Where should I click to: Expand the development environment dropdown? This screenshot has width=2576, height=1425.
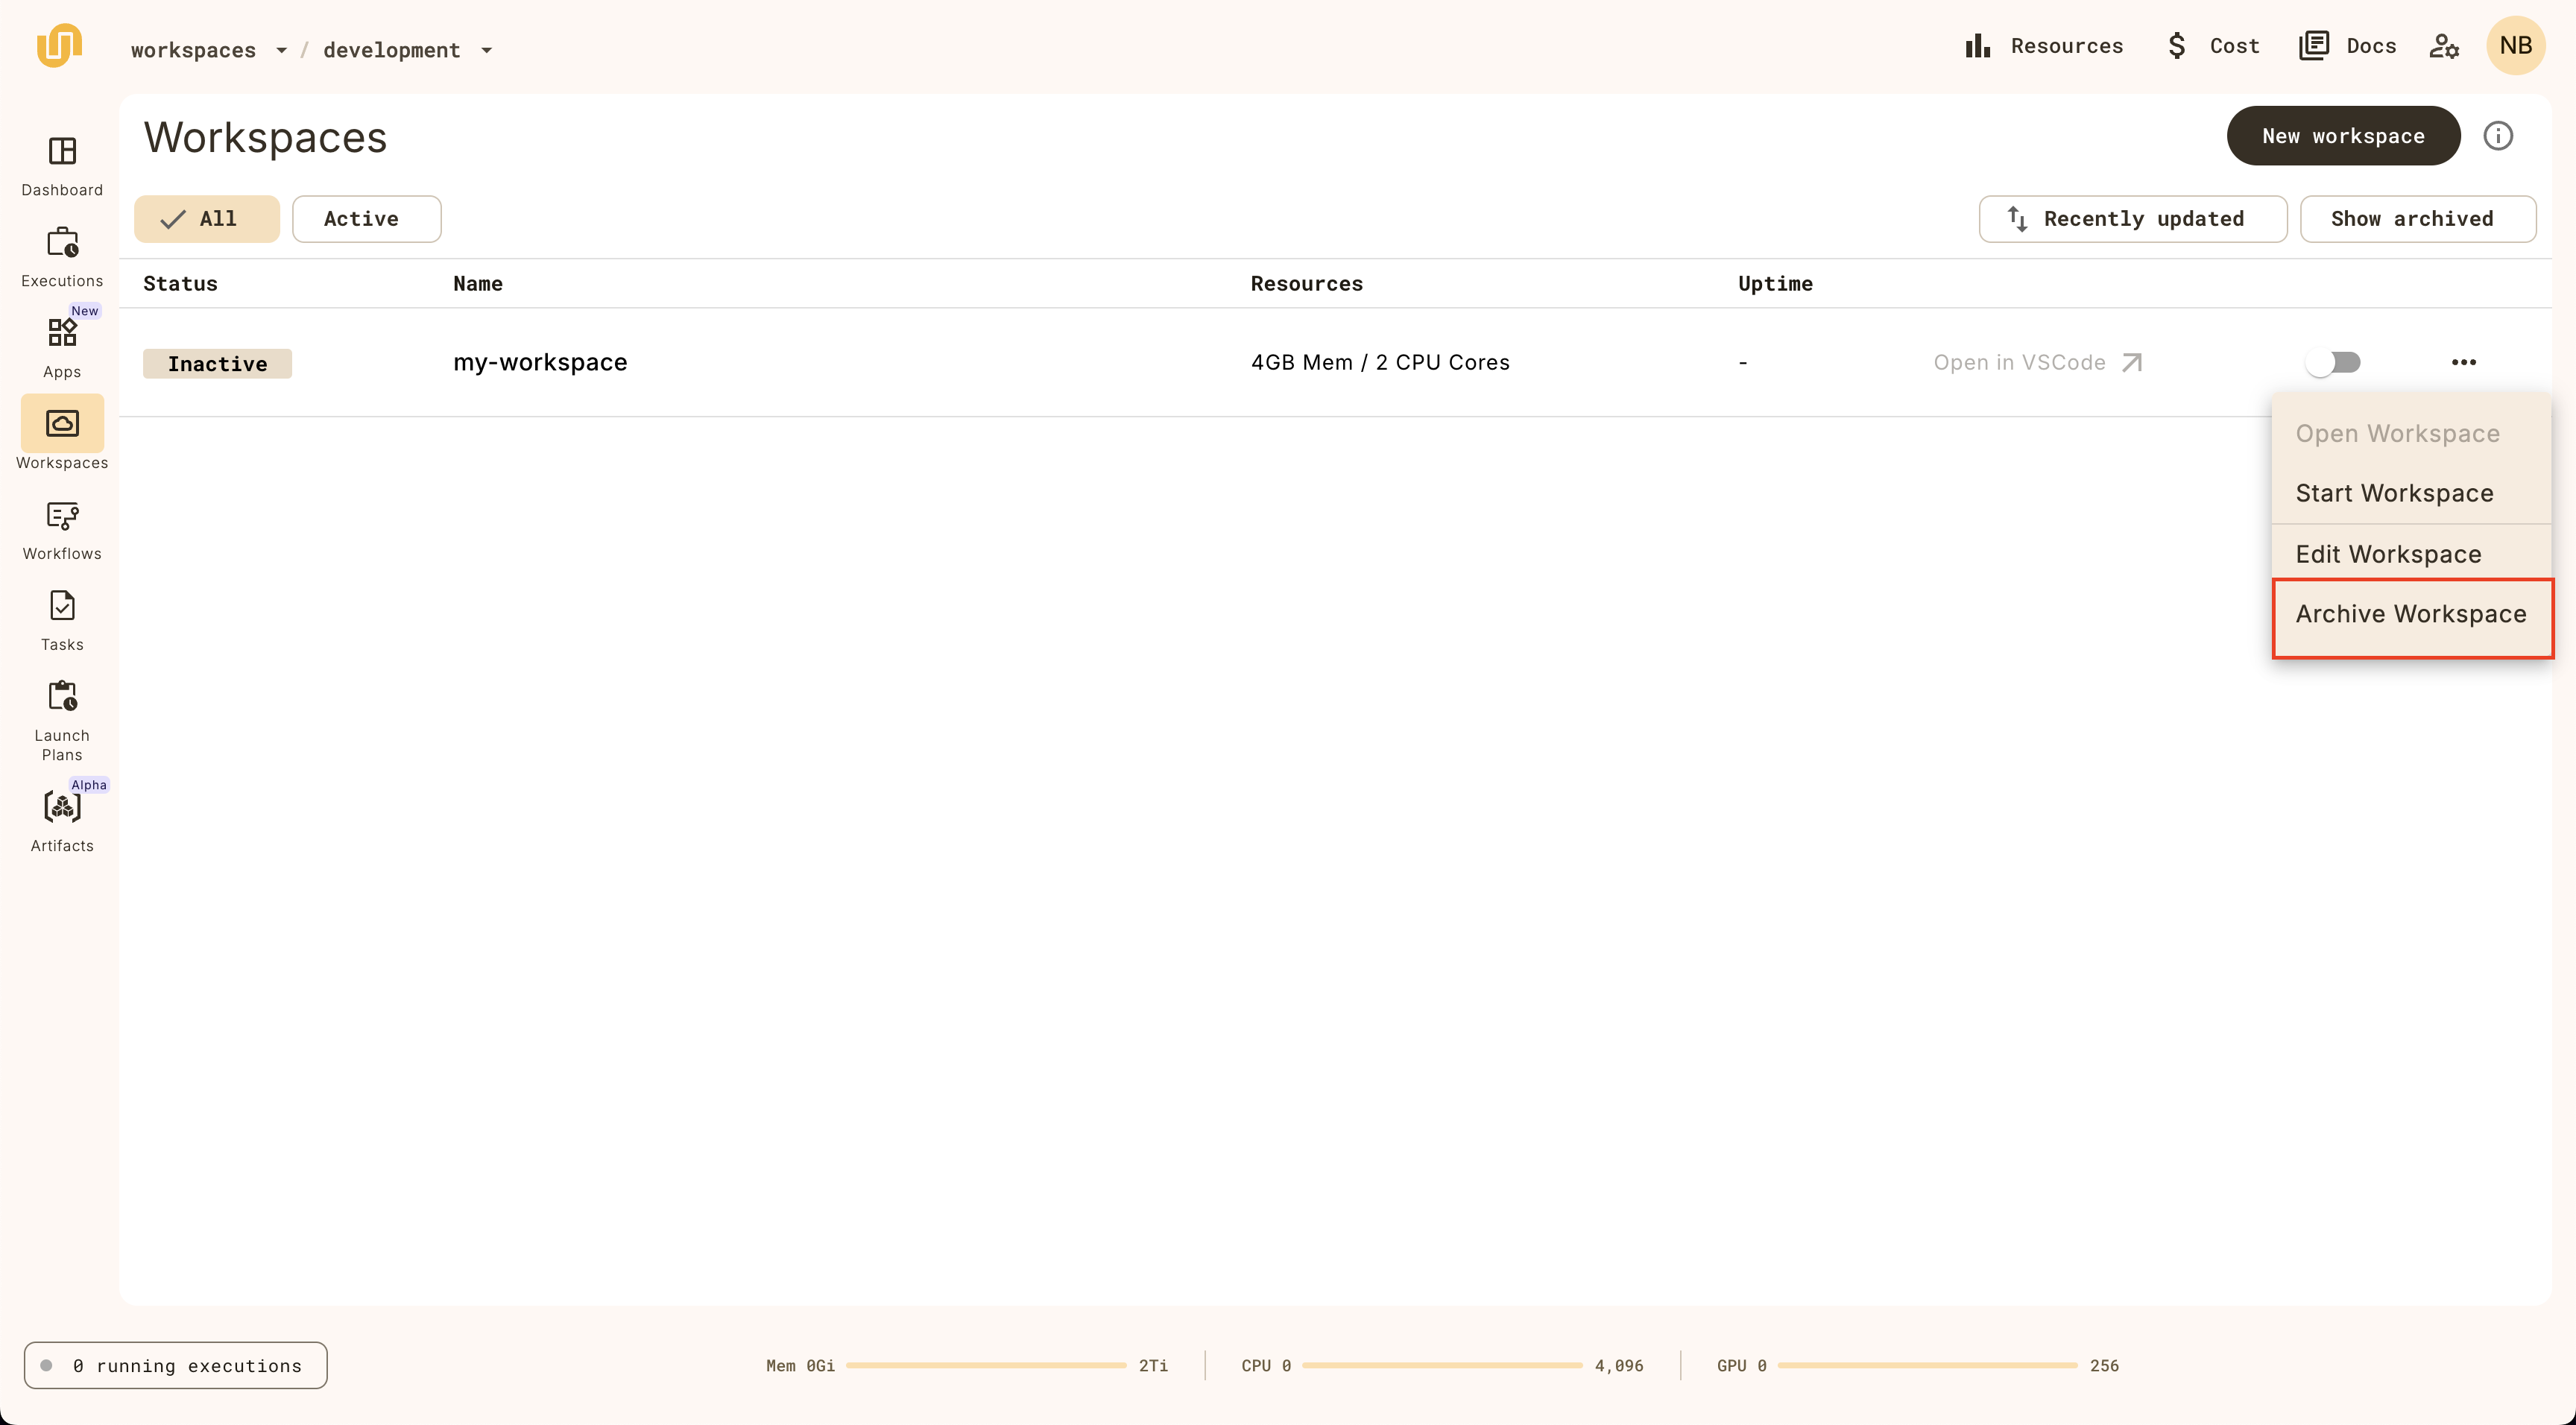[487, 49]
